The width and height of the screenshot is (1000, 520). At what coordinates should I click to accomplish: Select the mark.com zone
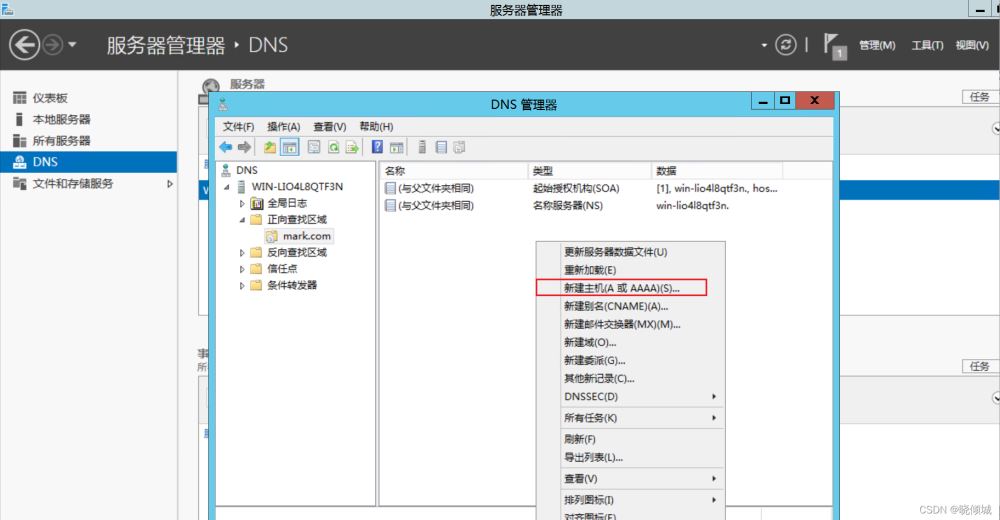click(307, 236)
